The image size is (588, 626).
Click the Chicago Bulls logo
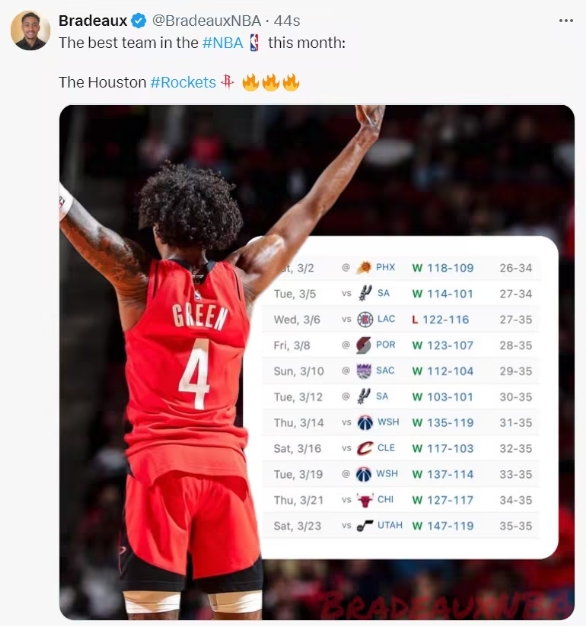(364, 500)
